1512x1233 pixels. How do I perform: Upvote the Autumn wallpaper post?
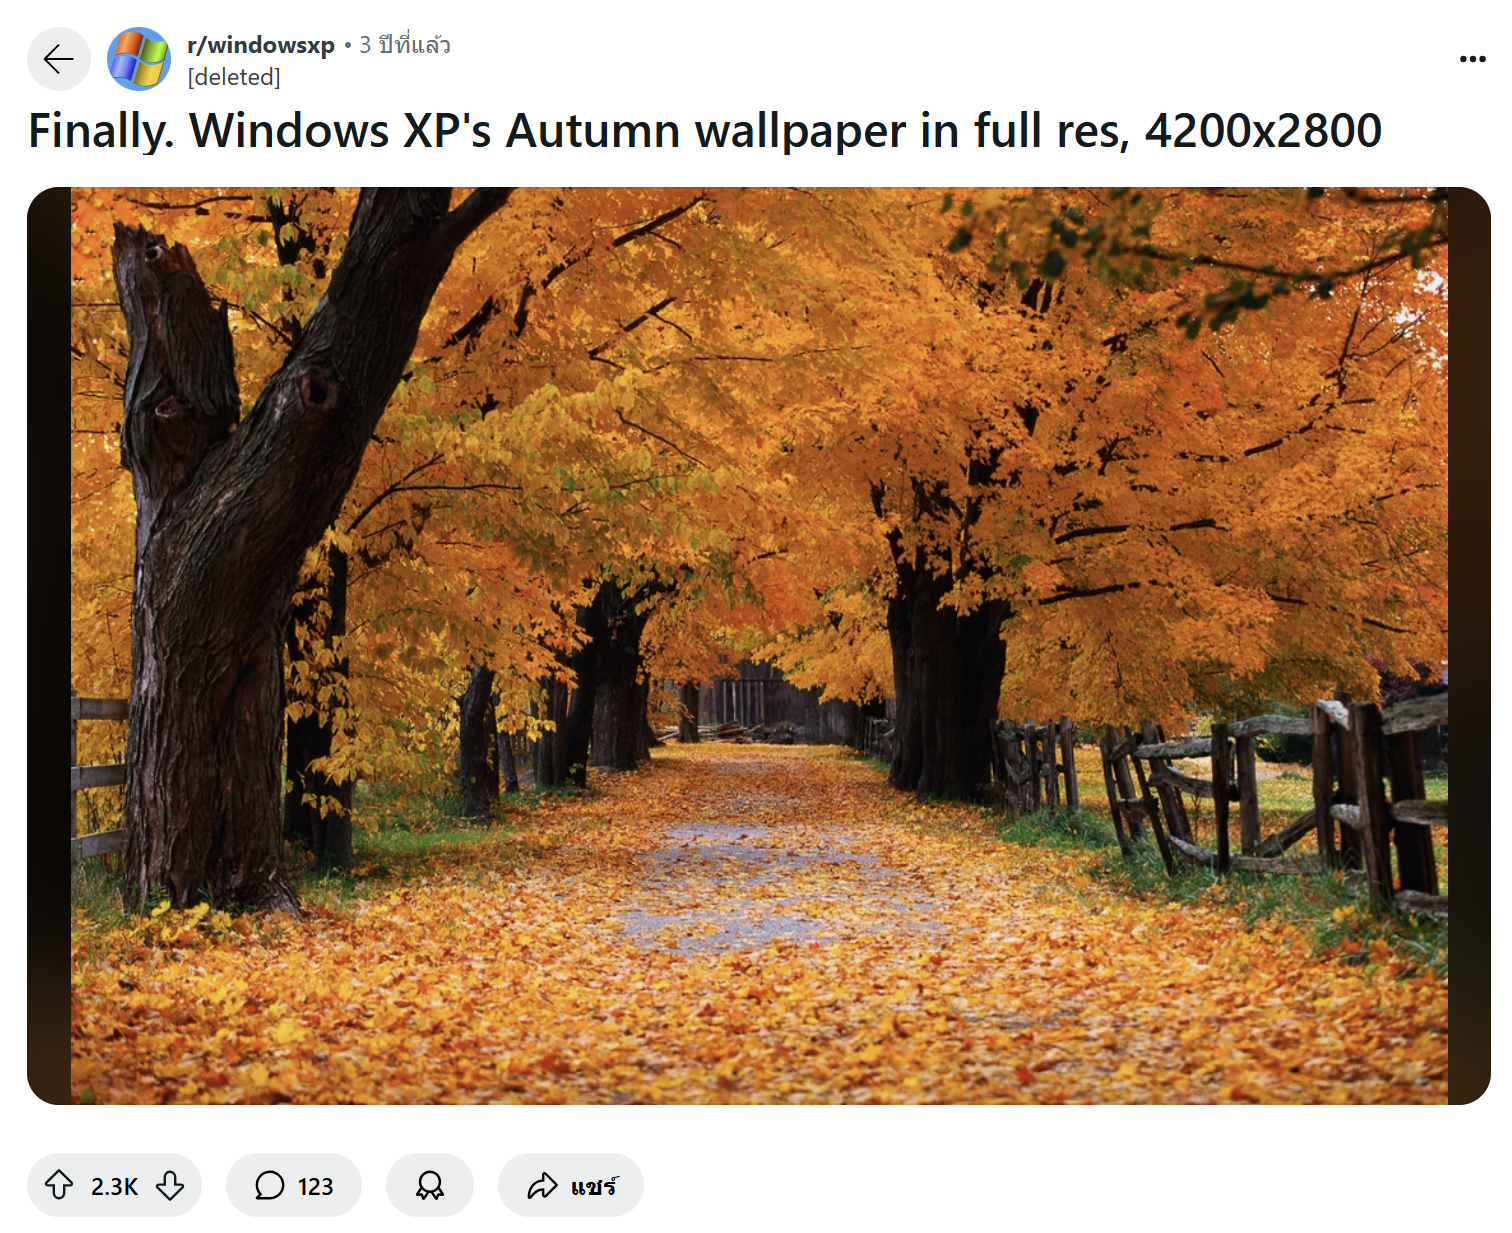tap(59, 1185)
